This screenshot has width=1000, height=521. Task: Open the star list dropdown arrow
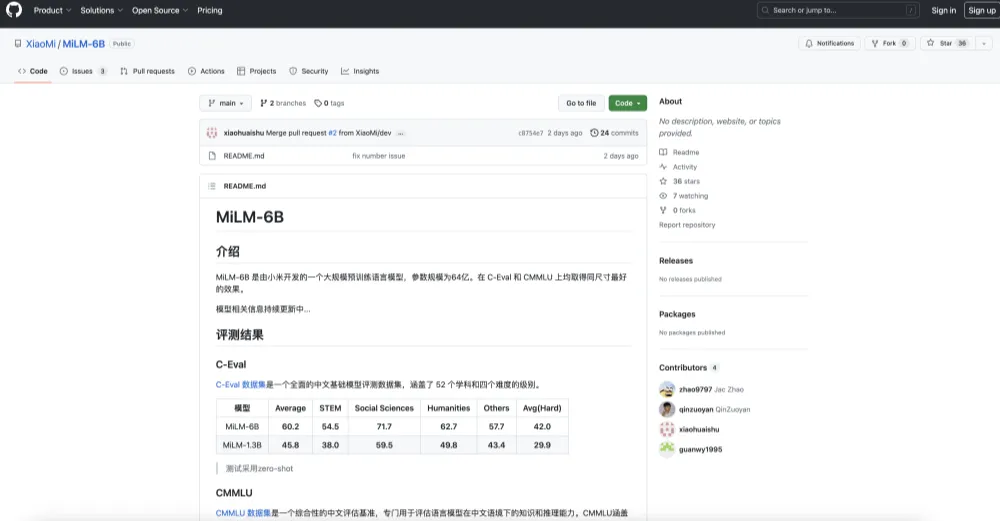(983, 43)
